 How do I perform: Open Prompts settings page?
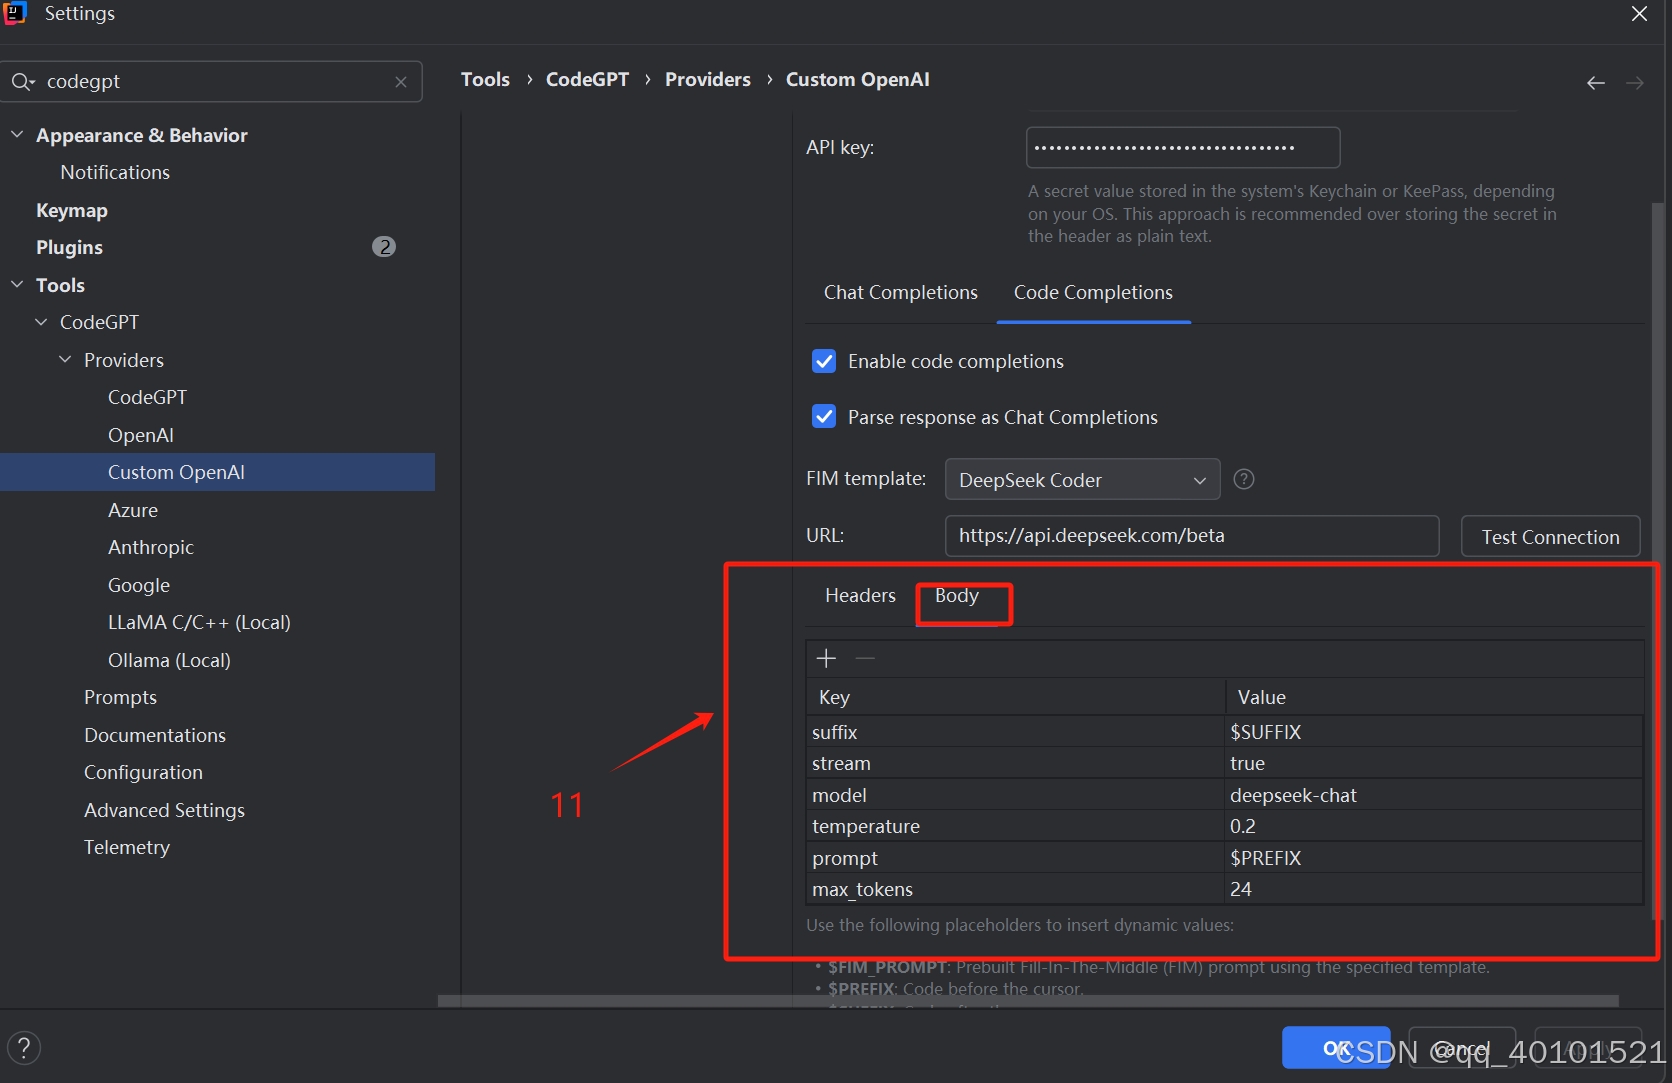[120, 697]
